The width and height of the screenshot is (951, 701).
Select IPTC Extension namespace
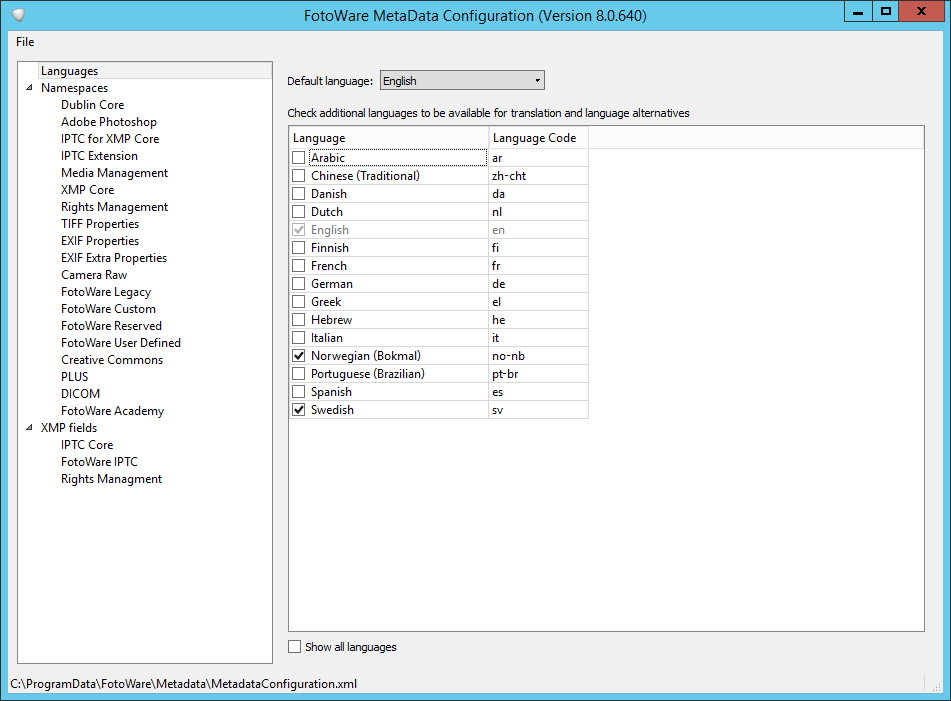point(99,156)
